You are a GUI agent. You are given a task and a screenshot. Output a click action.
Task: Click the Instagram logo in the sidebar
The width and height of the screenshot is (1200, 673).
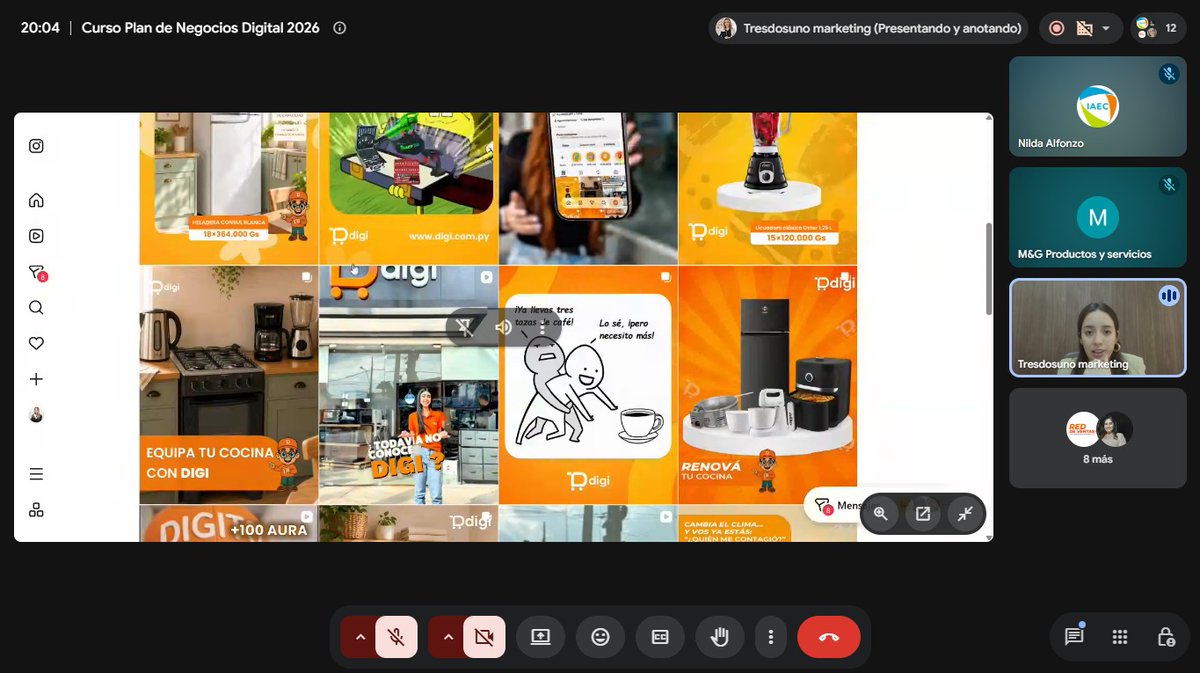point(36,146)
